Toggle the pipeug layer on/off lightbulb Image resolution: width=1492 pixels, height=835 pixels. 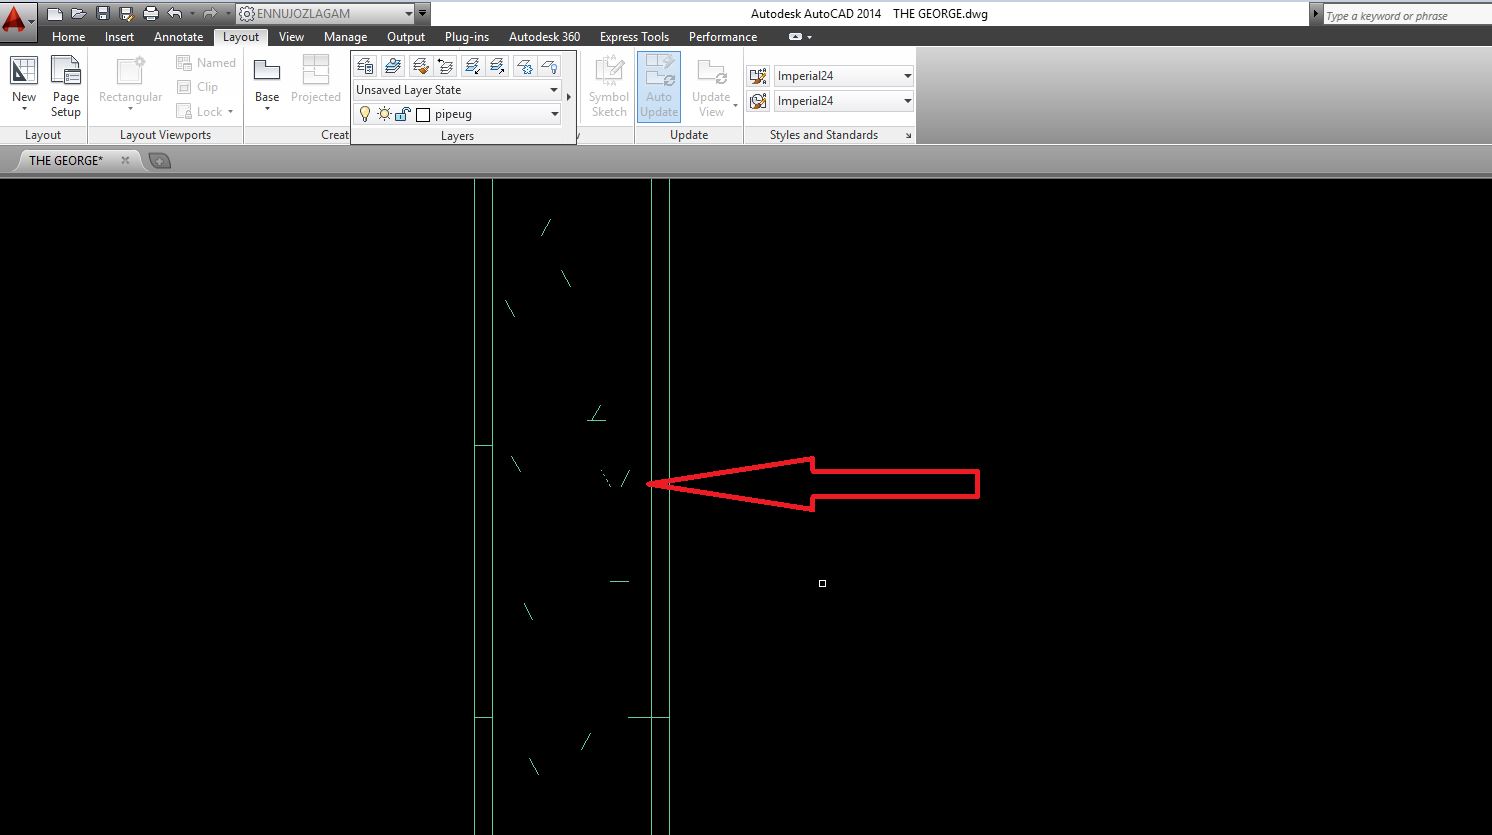pyautogui.click(x=365, y=114)
